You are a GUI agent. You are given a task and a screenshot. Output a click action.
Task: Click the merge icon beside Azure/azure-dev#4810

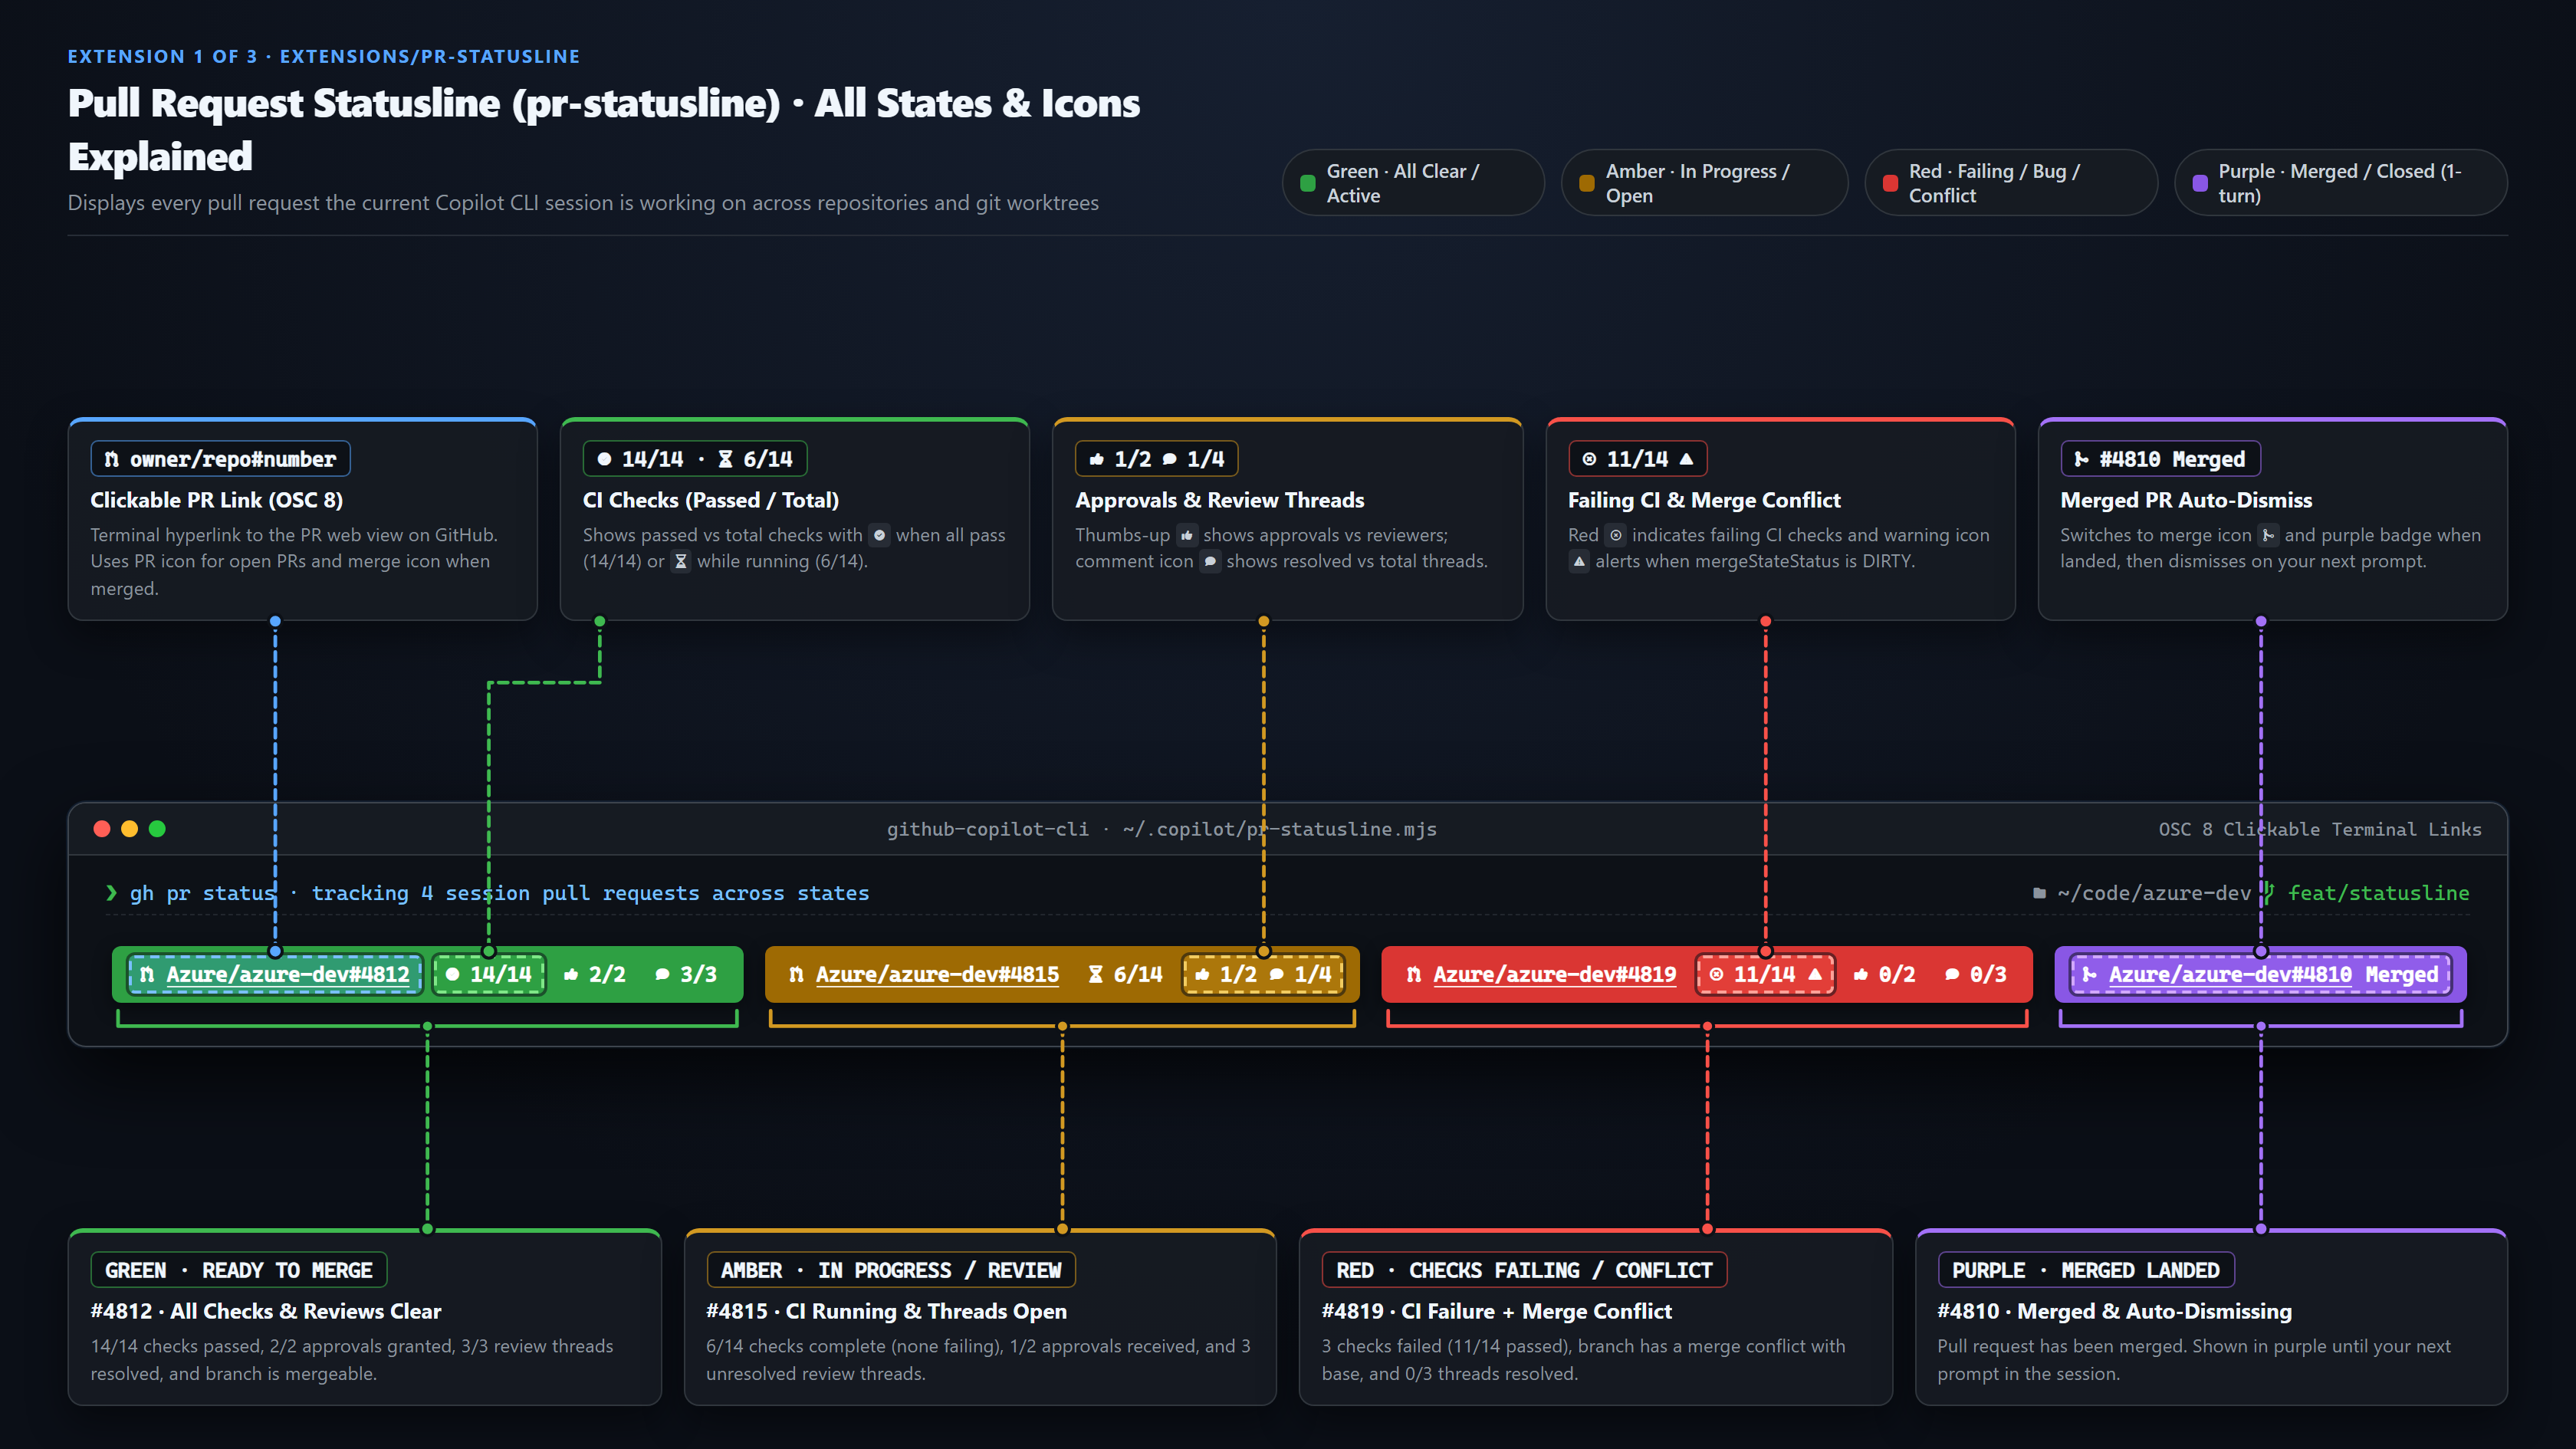pos(2089,974)
